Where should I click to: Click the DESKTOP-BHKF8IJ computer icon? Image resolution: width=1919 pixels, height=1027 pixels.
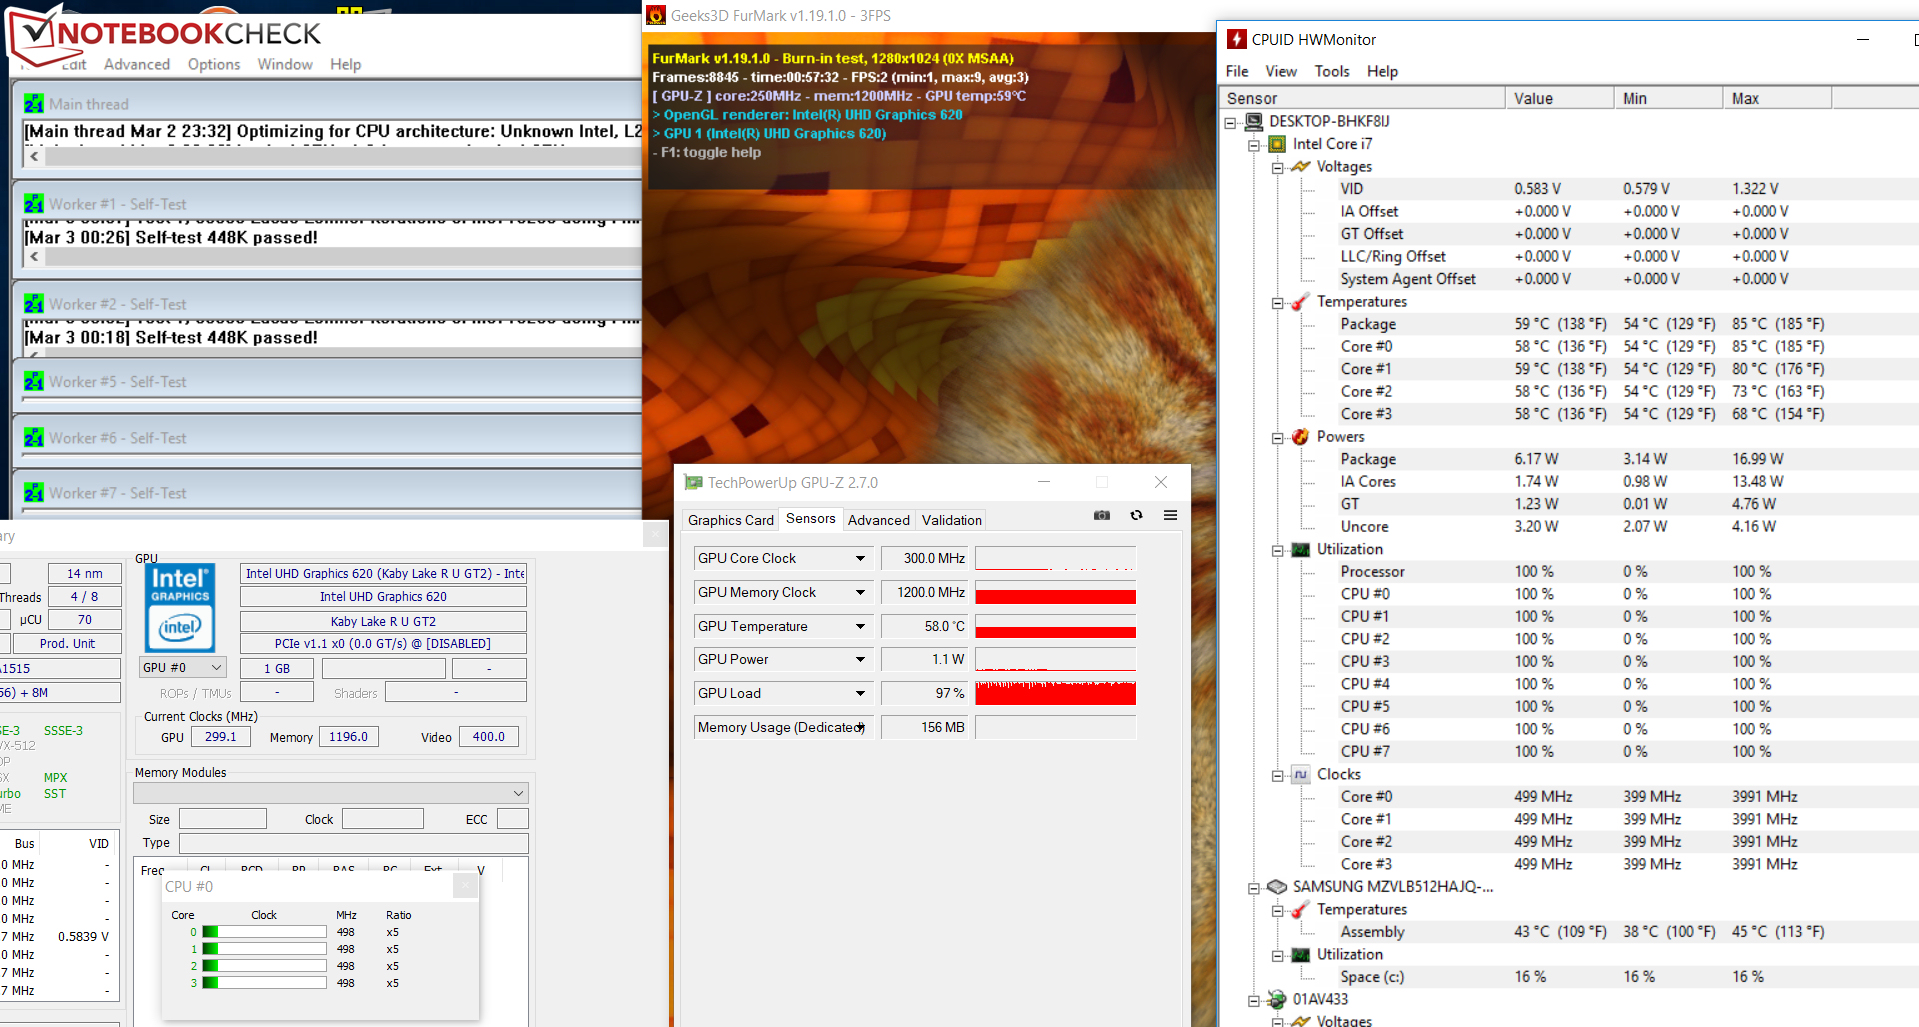(x=1253, y=122)
